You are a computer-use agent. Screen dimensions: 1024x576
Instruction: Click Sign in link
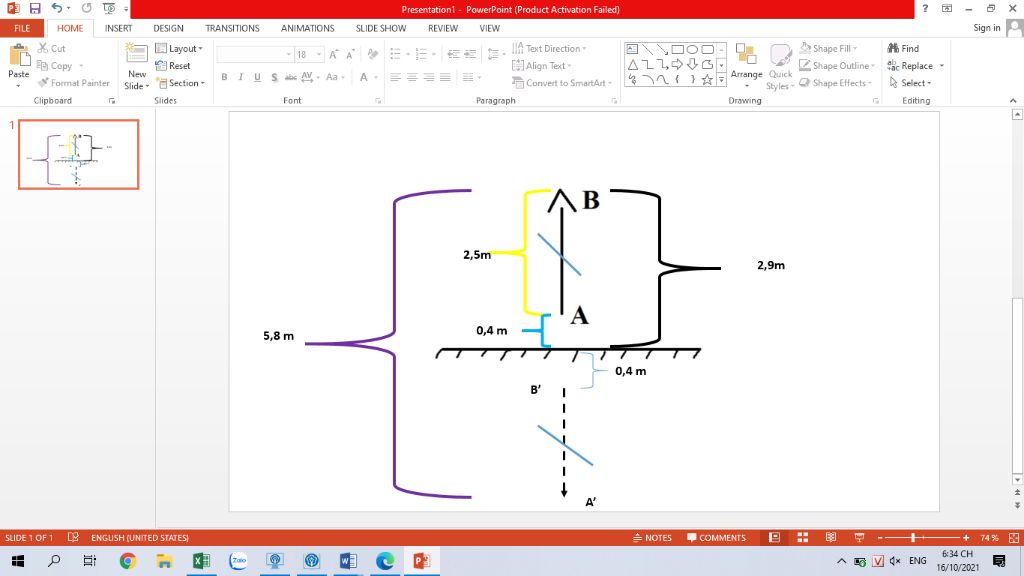(987, 27)
